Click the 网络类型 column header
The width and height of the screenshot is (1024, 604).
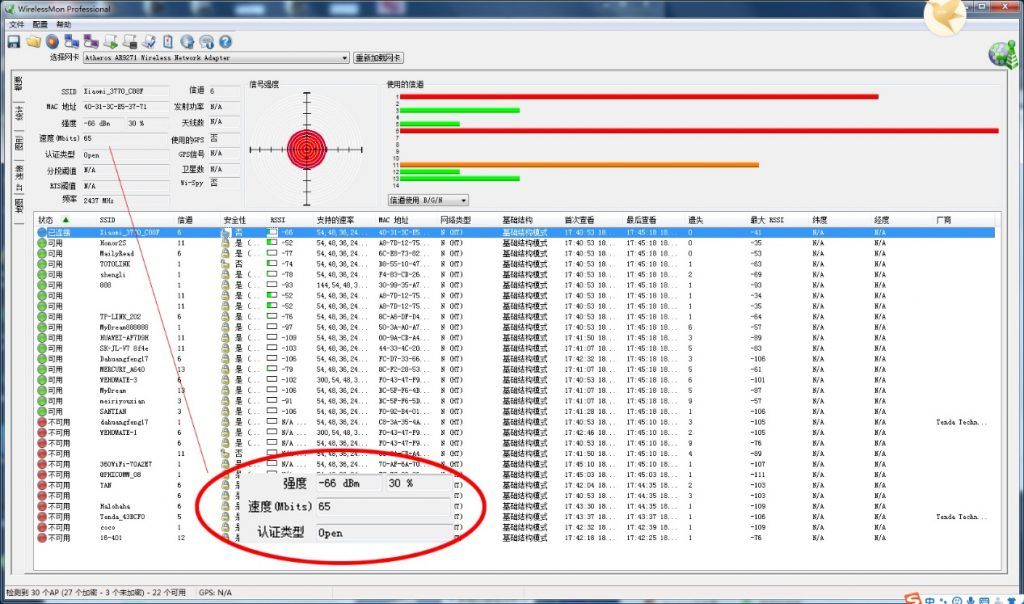[x=455, y=220]
